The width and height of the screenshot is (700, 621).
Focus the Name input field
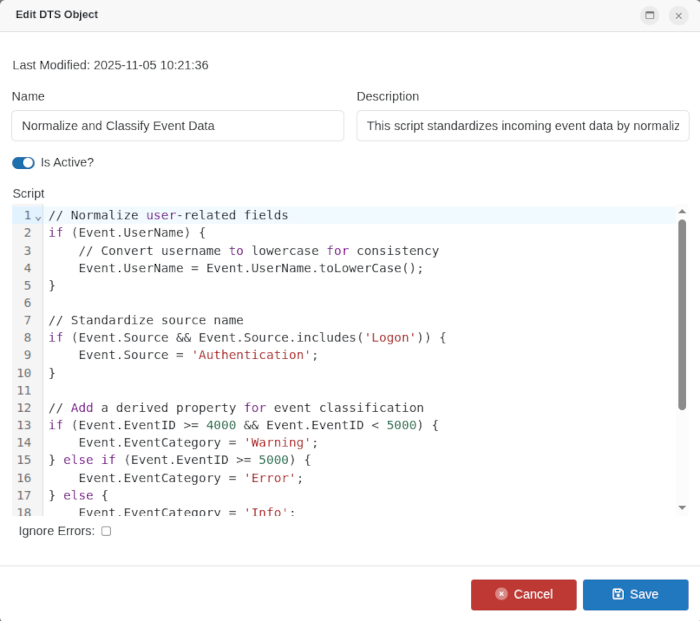177,126
